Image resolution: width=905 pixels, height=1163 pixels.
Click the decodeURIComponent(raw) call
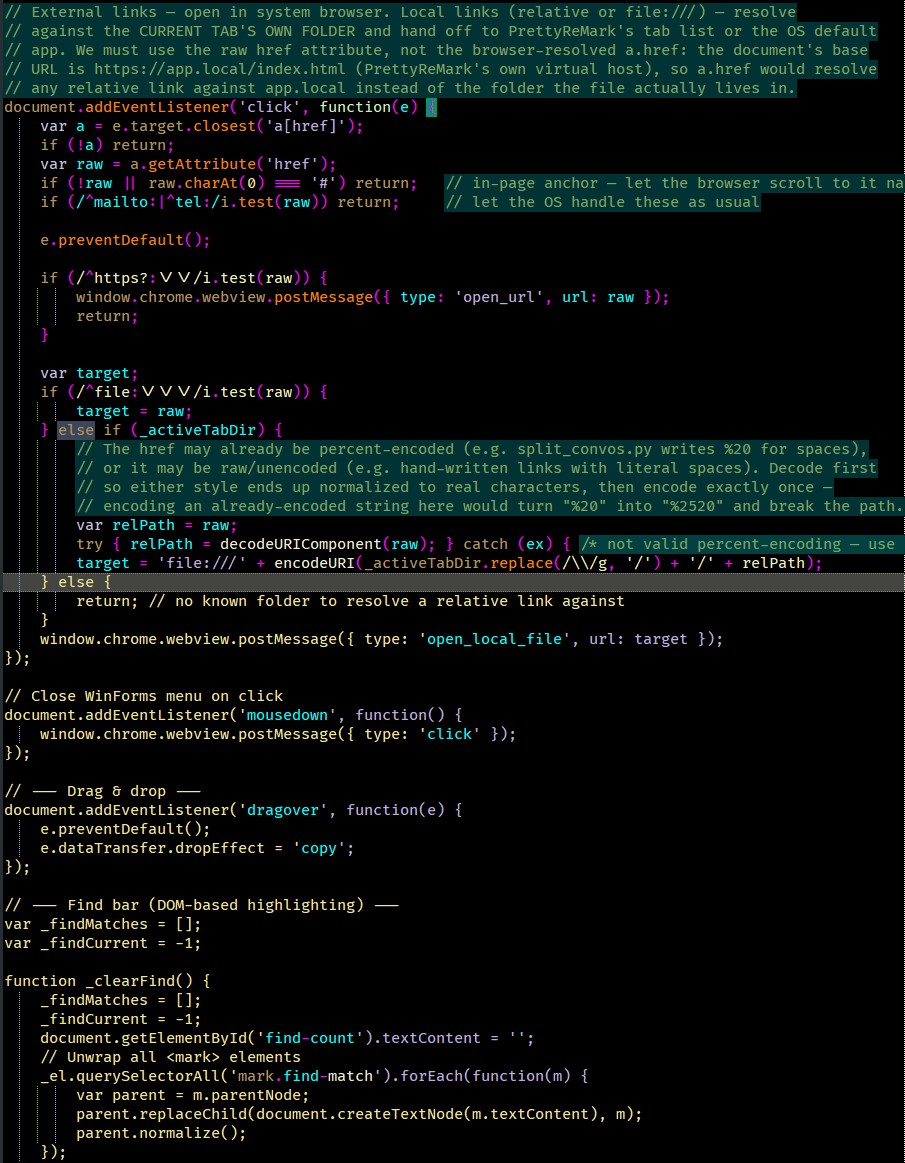[323, 544]
